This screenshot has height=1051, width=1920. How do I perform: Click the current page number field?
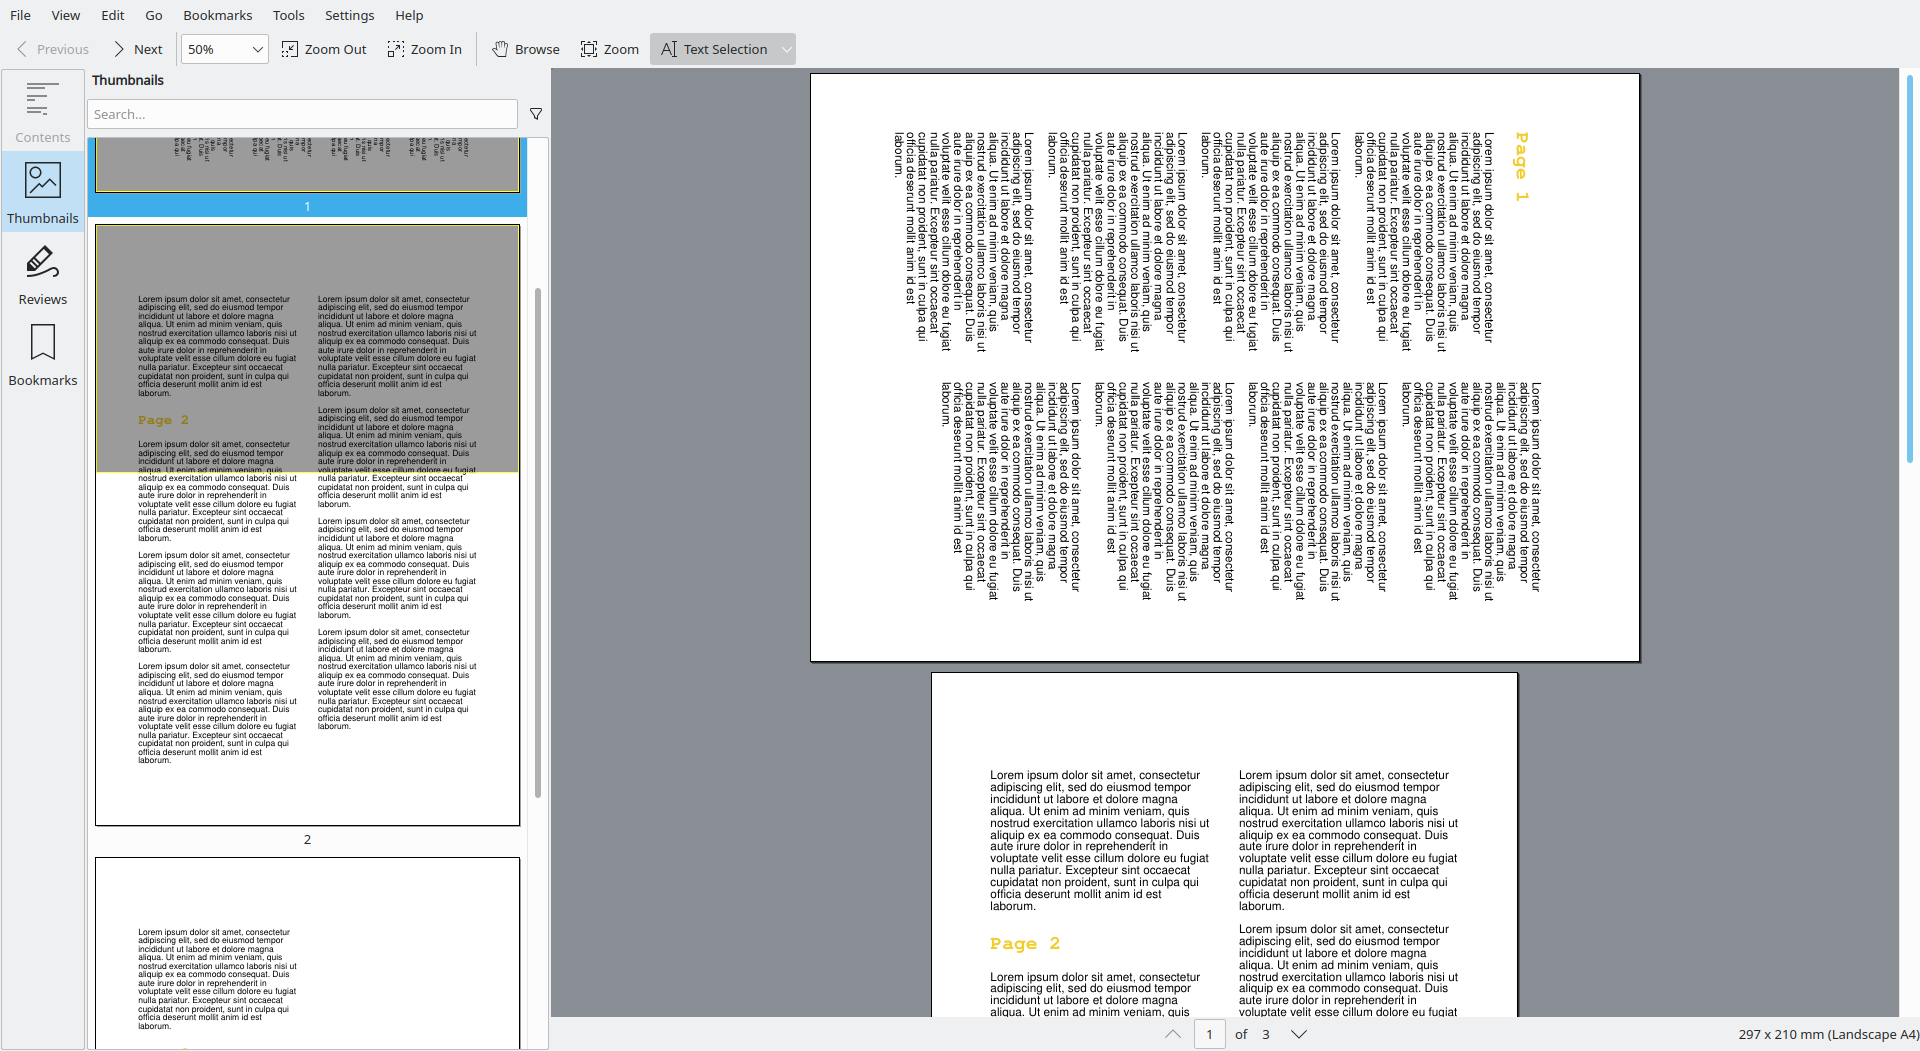click(1209, 1034)
